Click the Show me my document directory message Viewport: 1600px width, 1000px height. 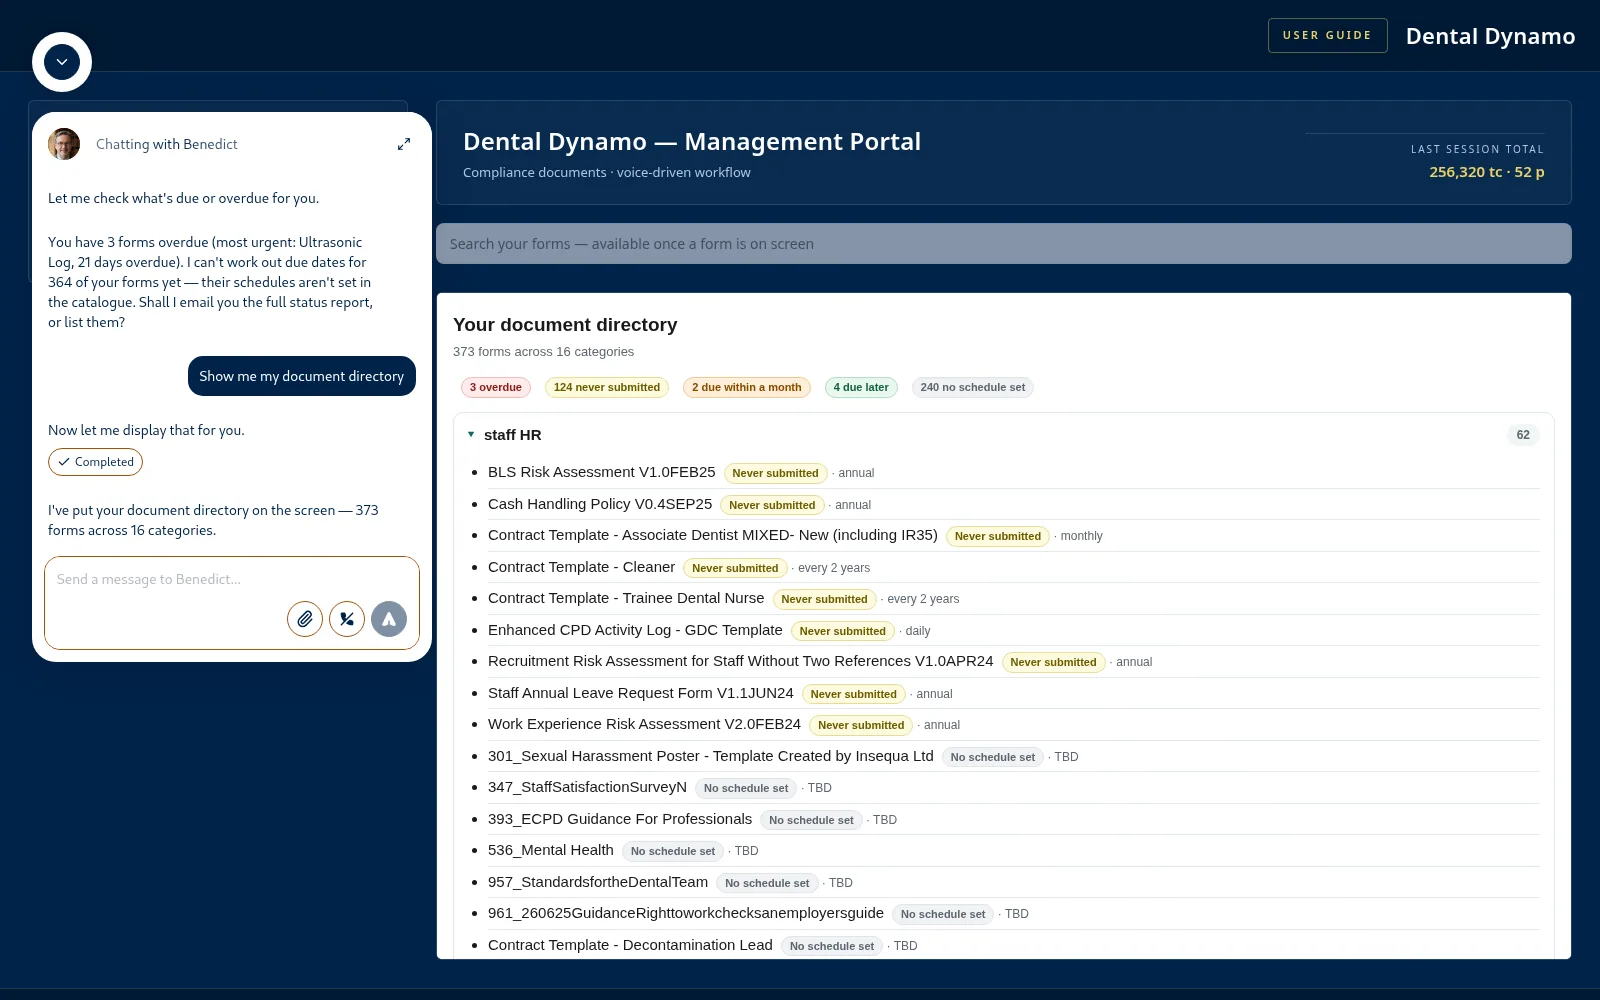[302, 376]
